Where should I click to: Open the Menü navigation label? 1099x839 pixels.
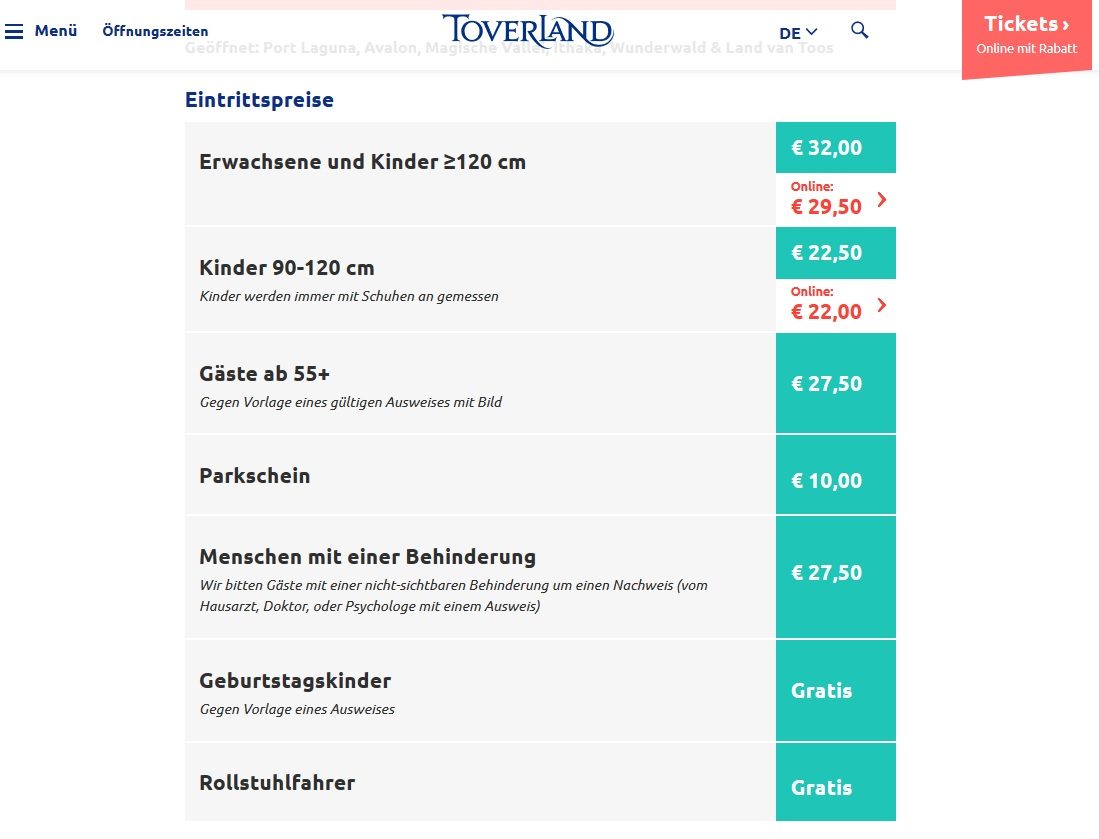pyautogui.click(x=56, y=31)
